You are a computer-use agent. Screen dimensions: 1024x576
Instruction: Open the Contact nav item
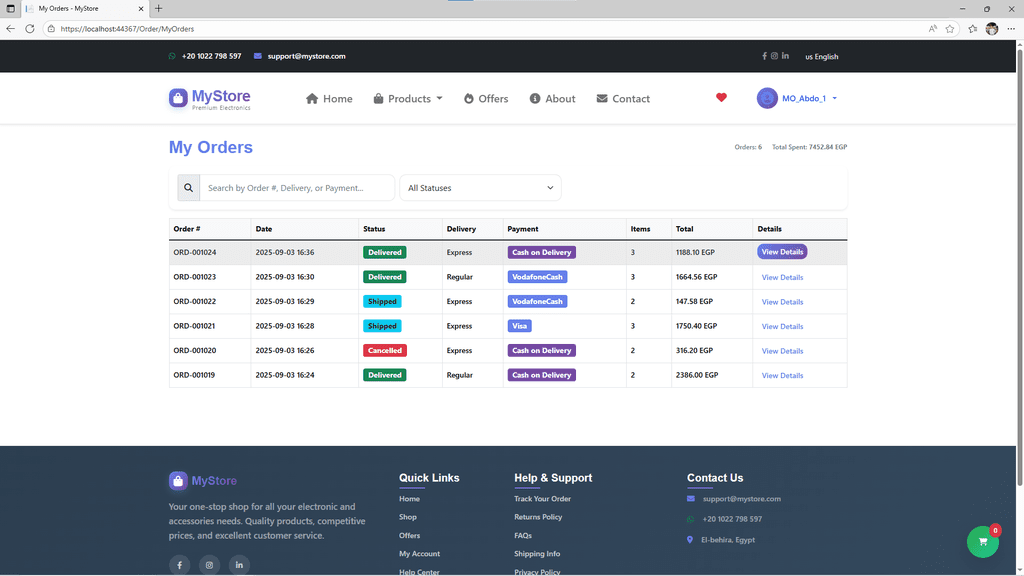(623, 99)
